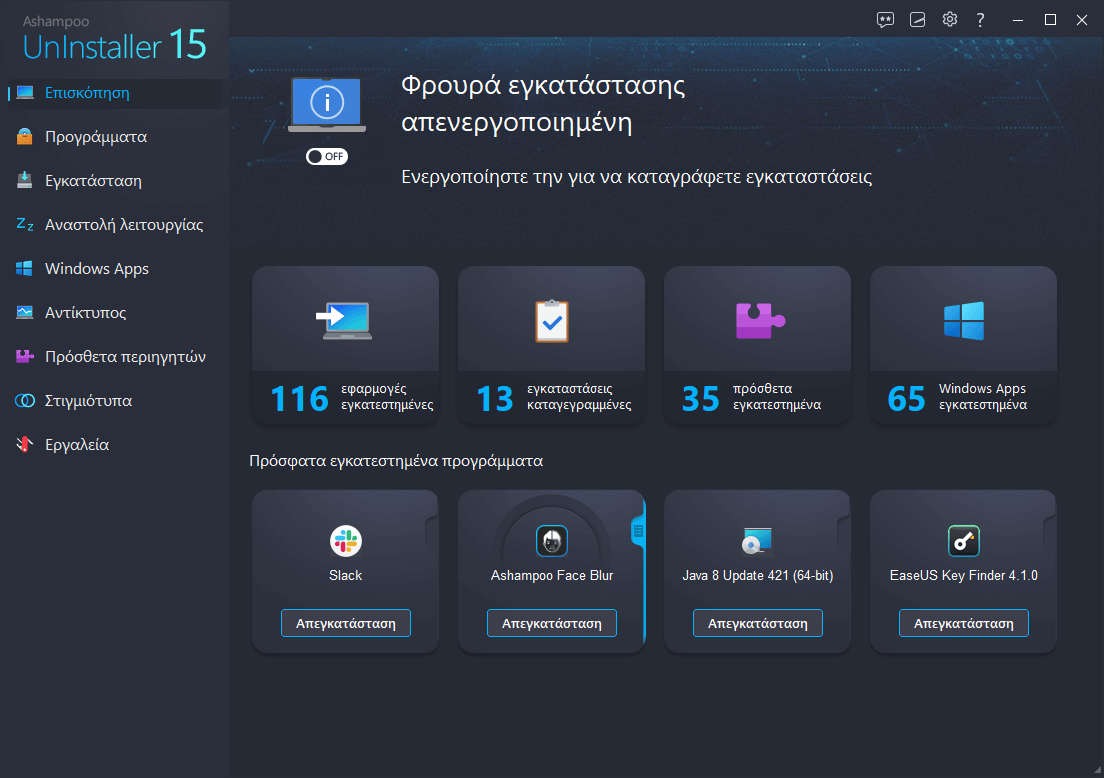Select the Επισκόπηση sidebar item
This screenshot has height=778, width=1104.
pyautogui.click(x=115, y=93)
